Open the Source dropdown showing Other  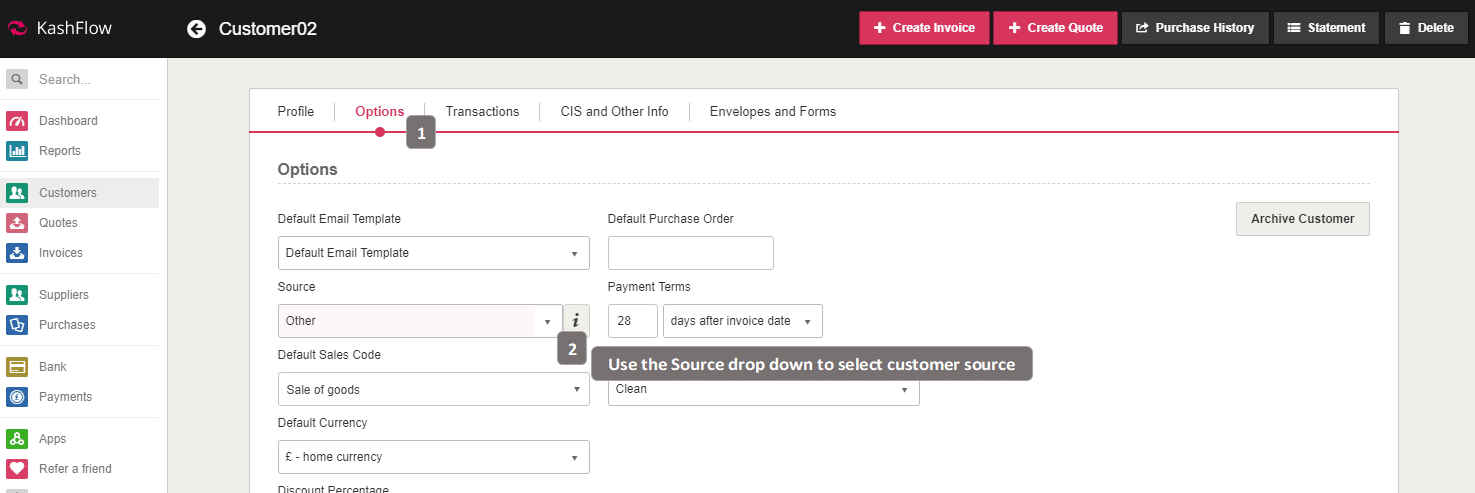click(420, 321)
